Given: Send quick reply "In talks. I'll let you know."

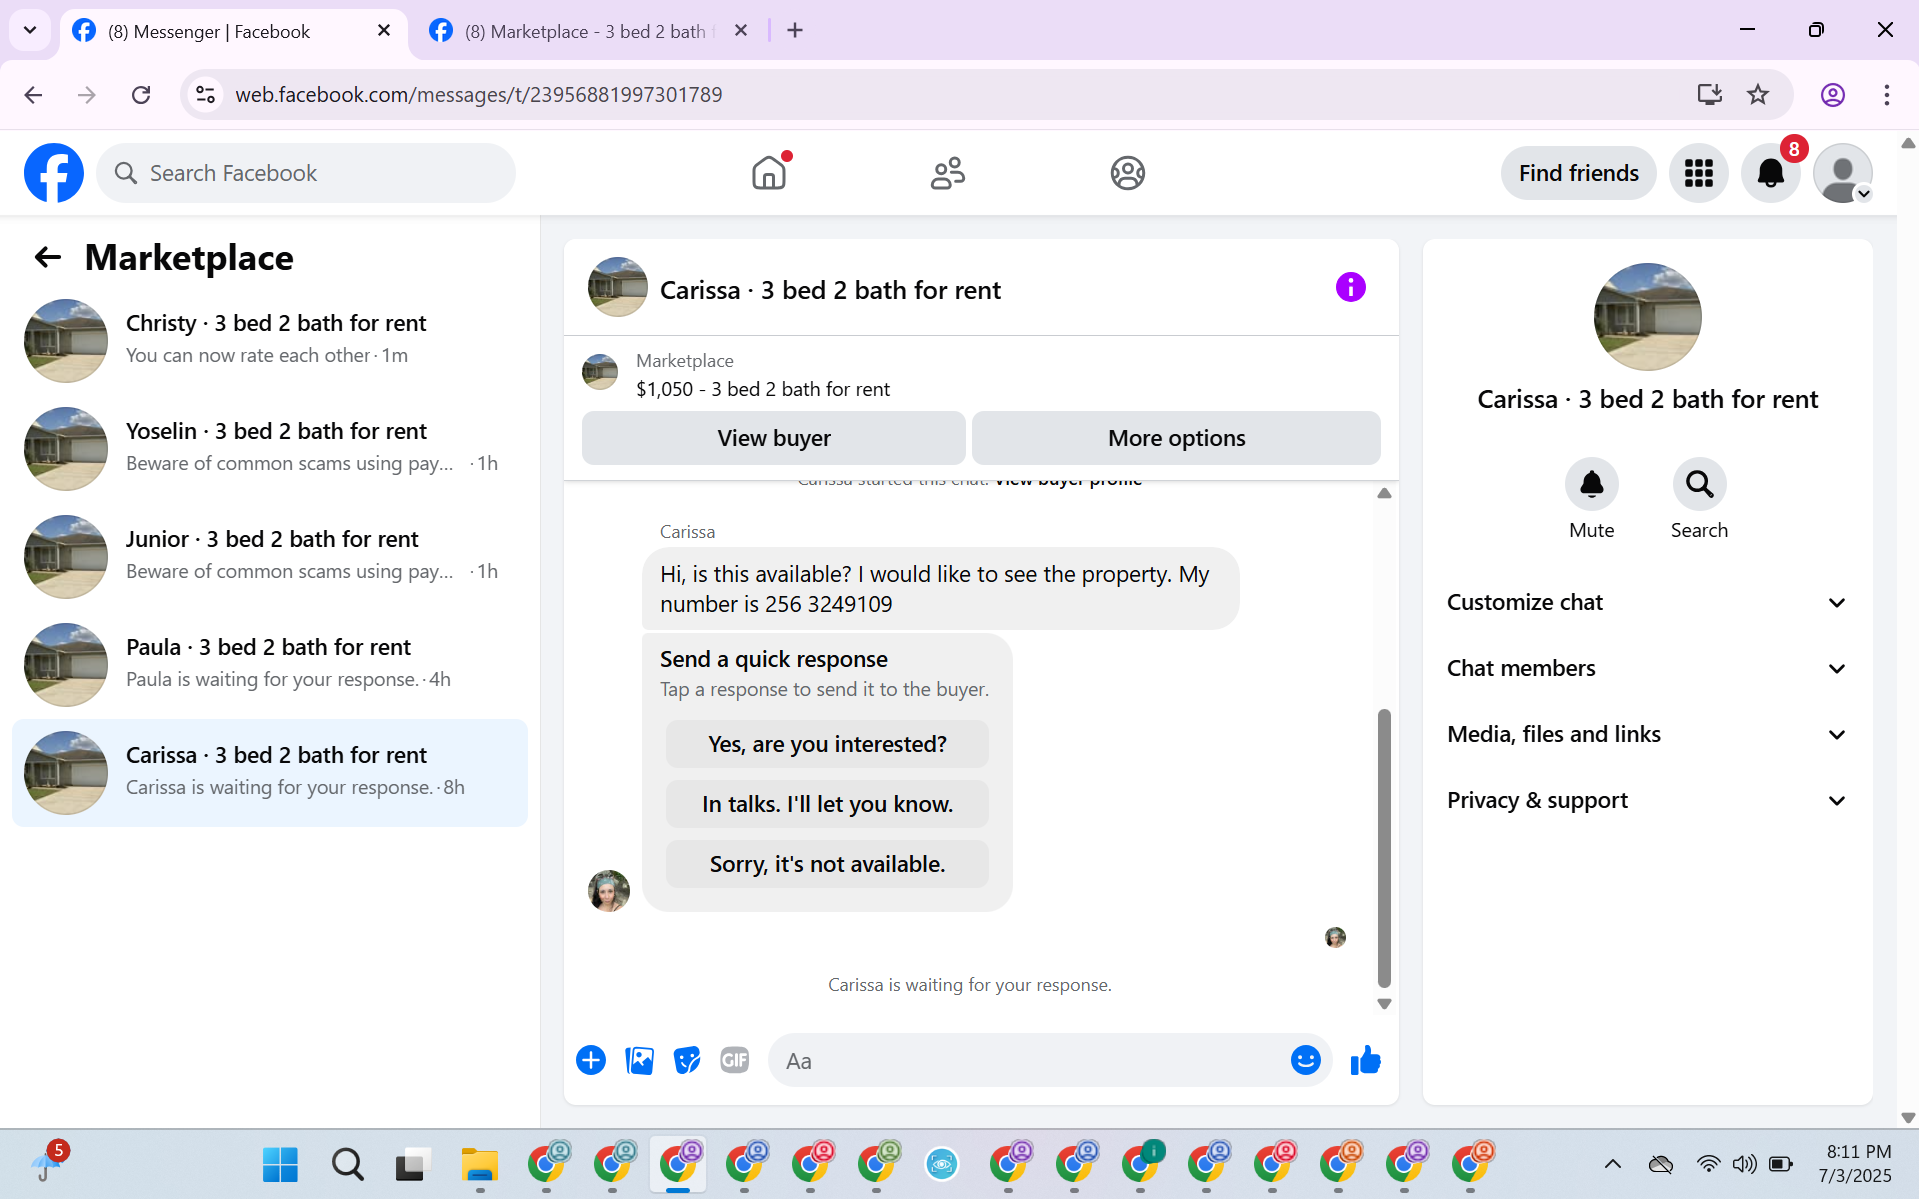Looking at the screenshot, I should pyautogui.click(x=827, y=804).
